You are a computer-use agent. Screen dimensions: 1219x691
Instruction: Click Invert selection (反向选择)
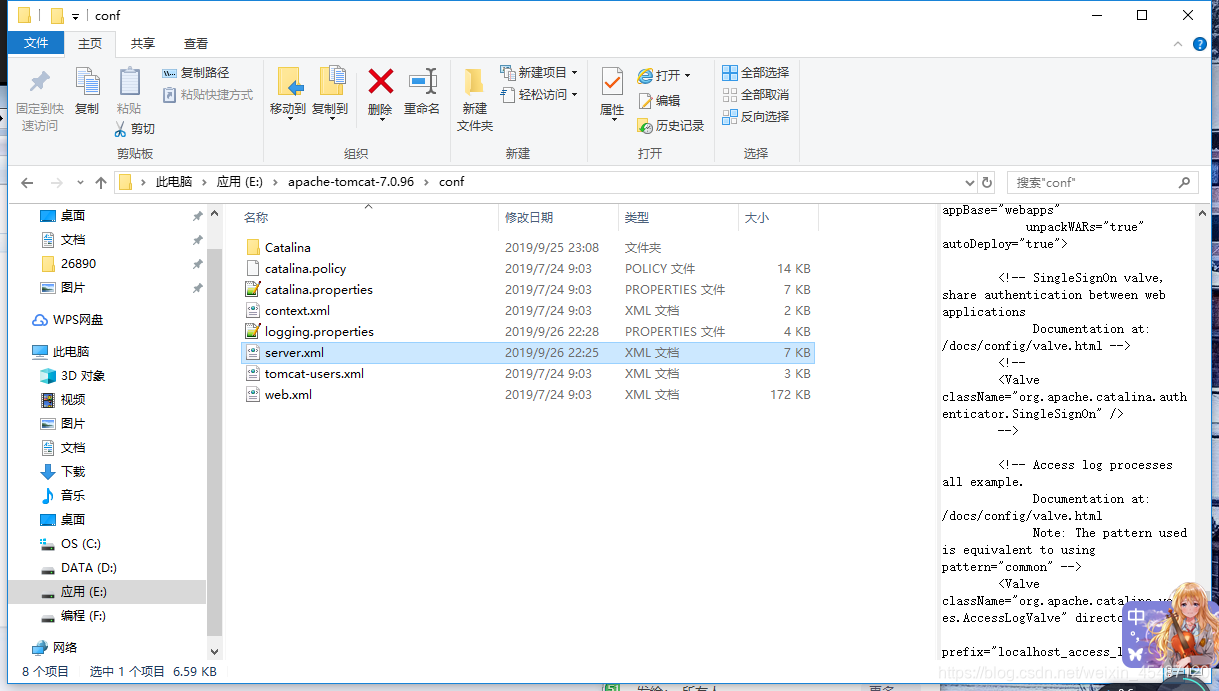756,117
